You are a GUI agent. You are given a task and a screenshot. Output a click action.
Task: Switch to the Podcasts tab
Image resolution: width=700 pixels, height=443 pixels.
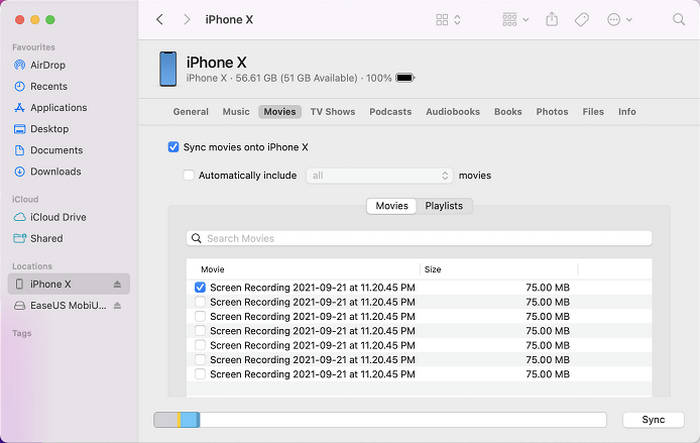pyautogui.click(x=390, y=112)
